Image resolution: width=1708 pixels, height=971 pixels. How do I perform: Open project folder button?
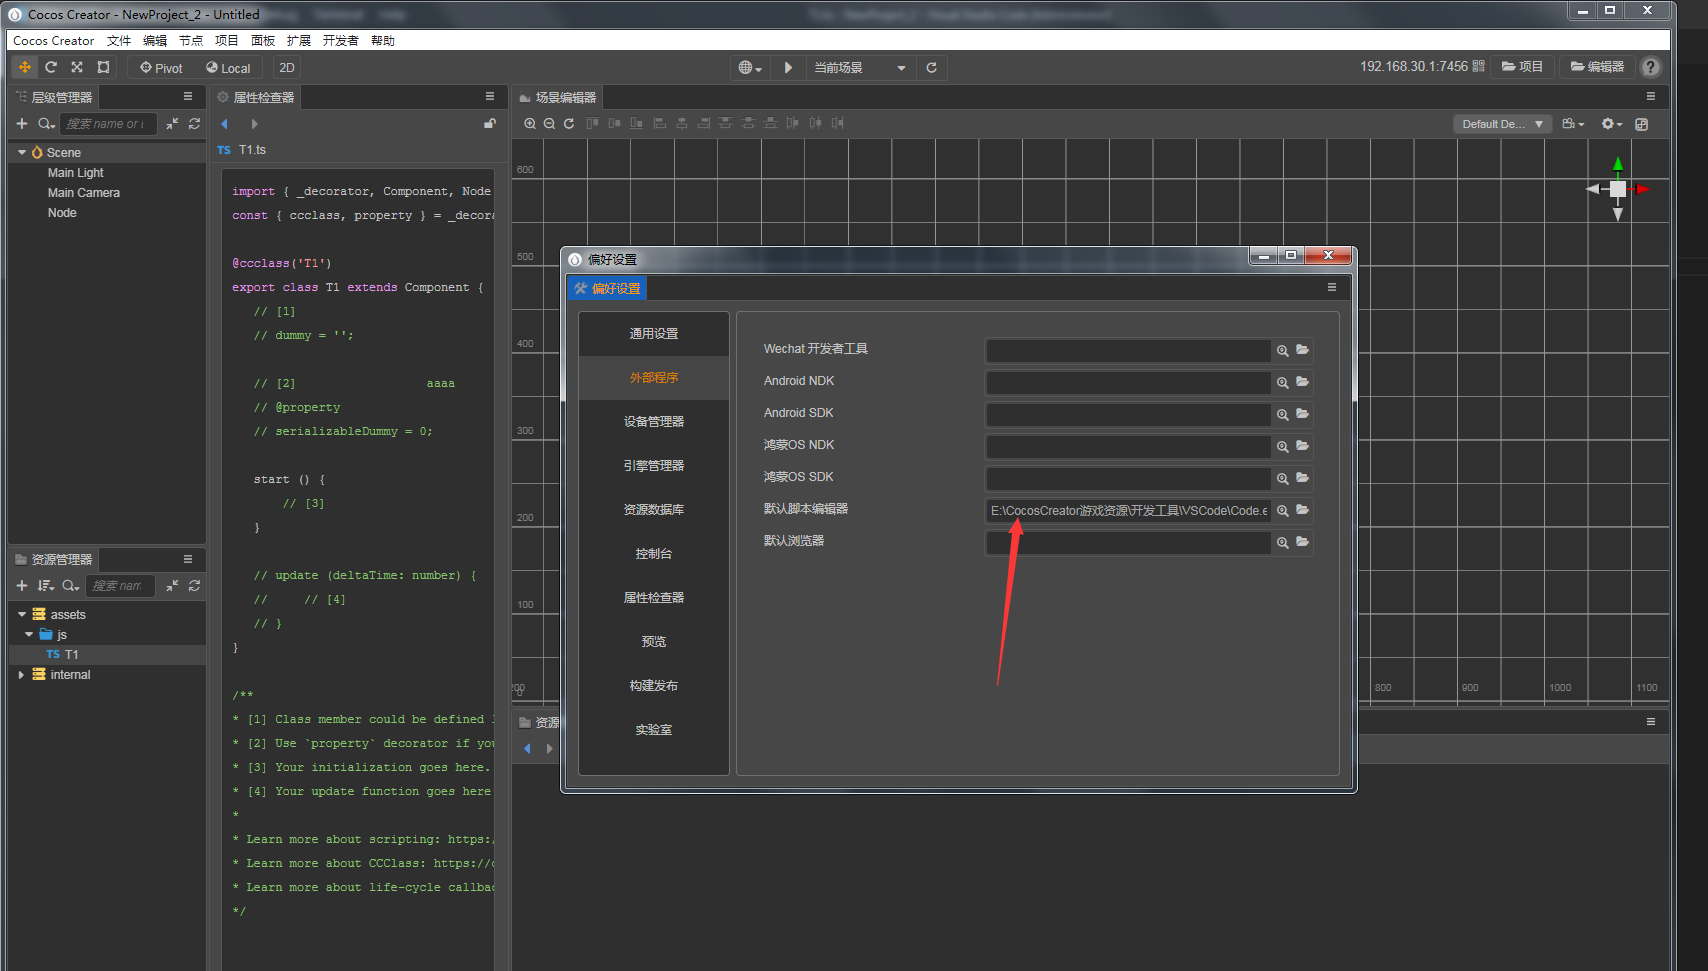[1522, 67]
